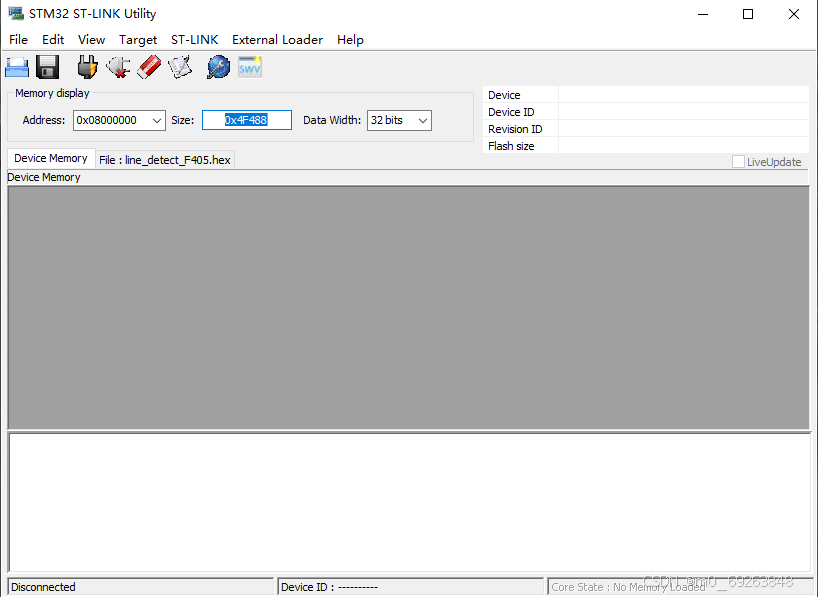818x597 pixels.
Task: Click the STM32 ST-LINK Utility title icon
Action: tap(16, 14)
